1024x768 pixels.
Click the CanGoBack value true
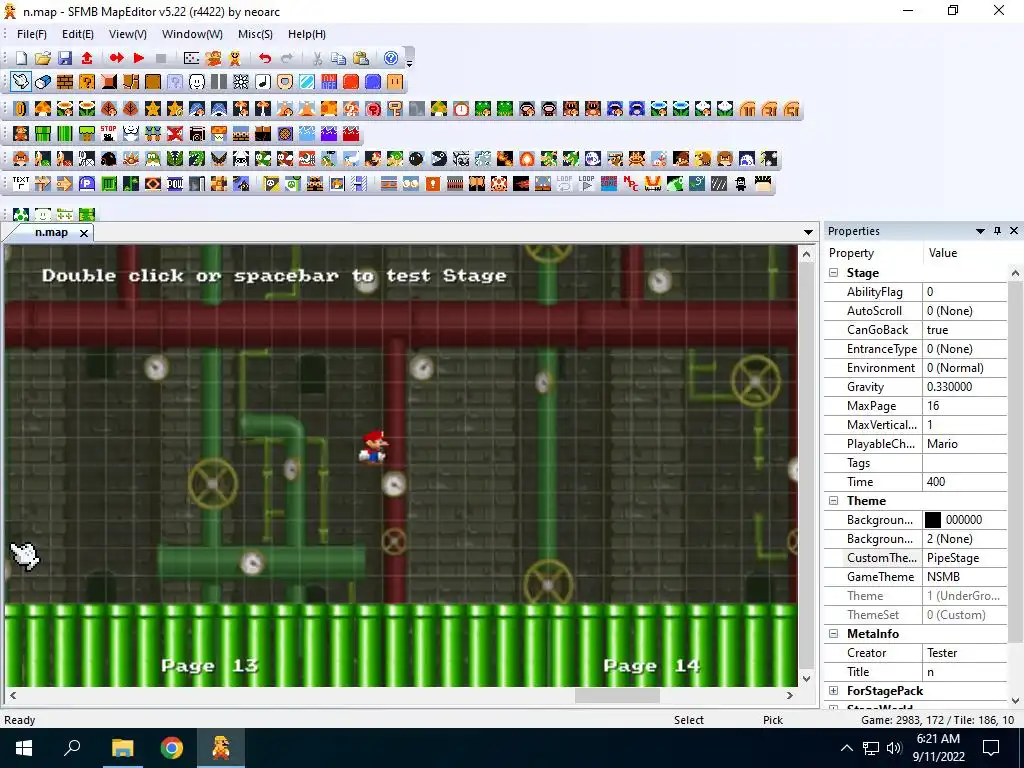click(965, 330)
